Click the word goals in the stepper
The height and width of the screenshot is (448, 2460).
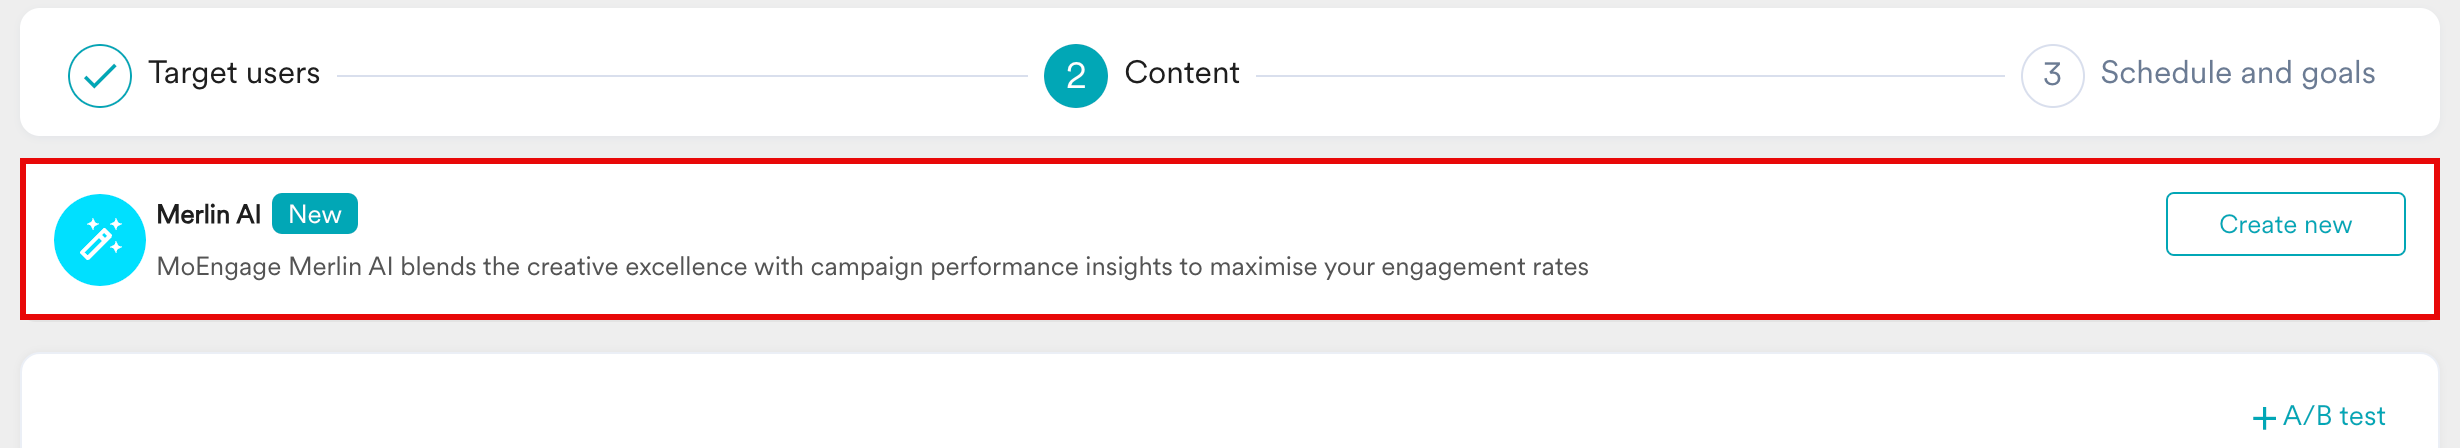click(2338, 73)
